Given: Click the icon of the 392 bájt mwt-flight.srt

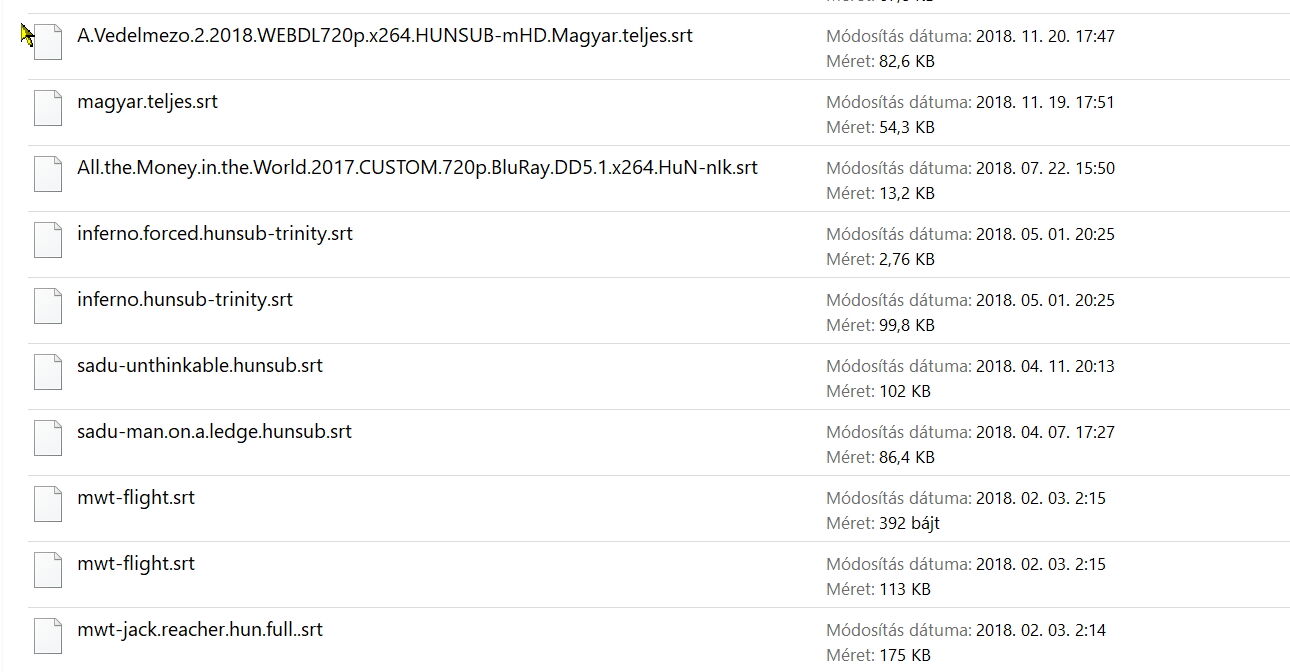Looking at the screenshot, I should pos(48,505).
